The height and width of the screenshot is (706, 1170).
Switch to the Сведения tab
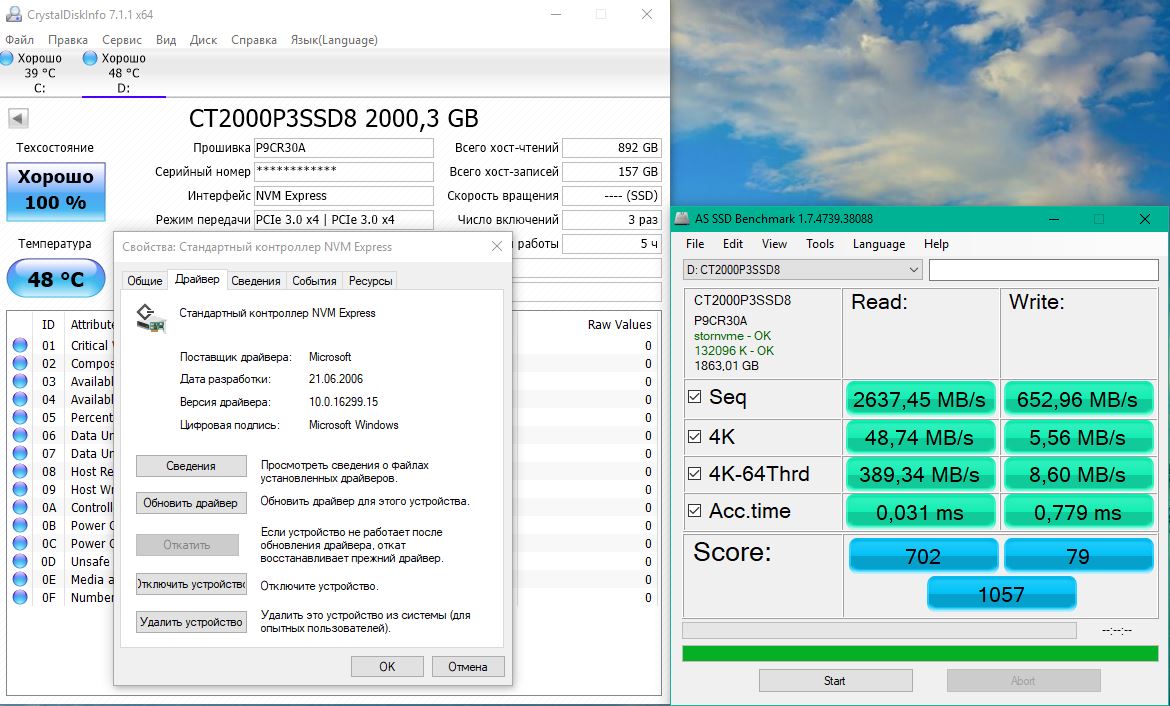pyautogui.click(x=256, y=281)
